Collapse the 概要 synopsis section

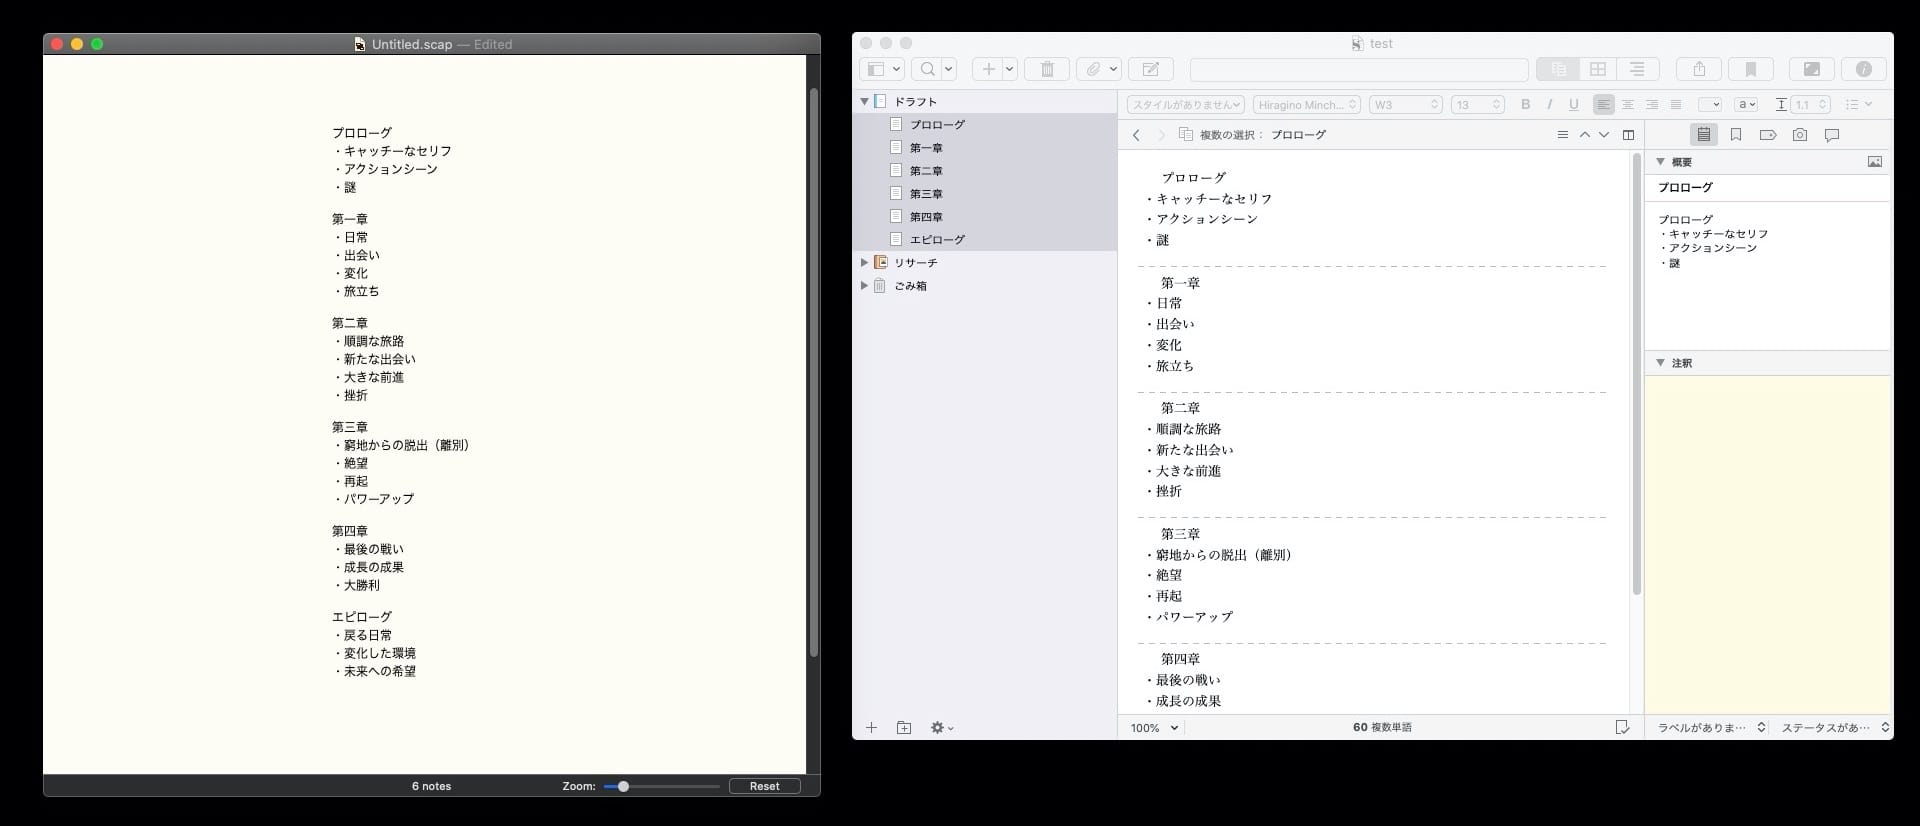(x=1661, y=162)
